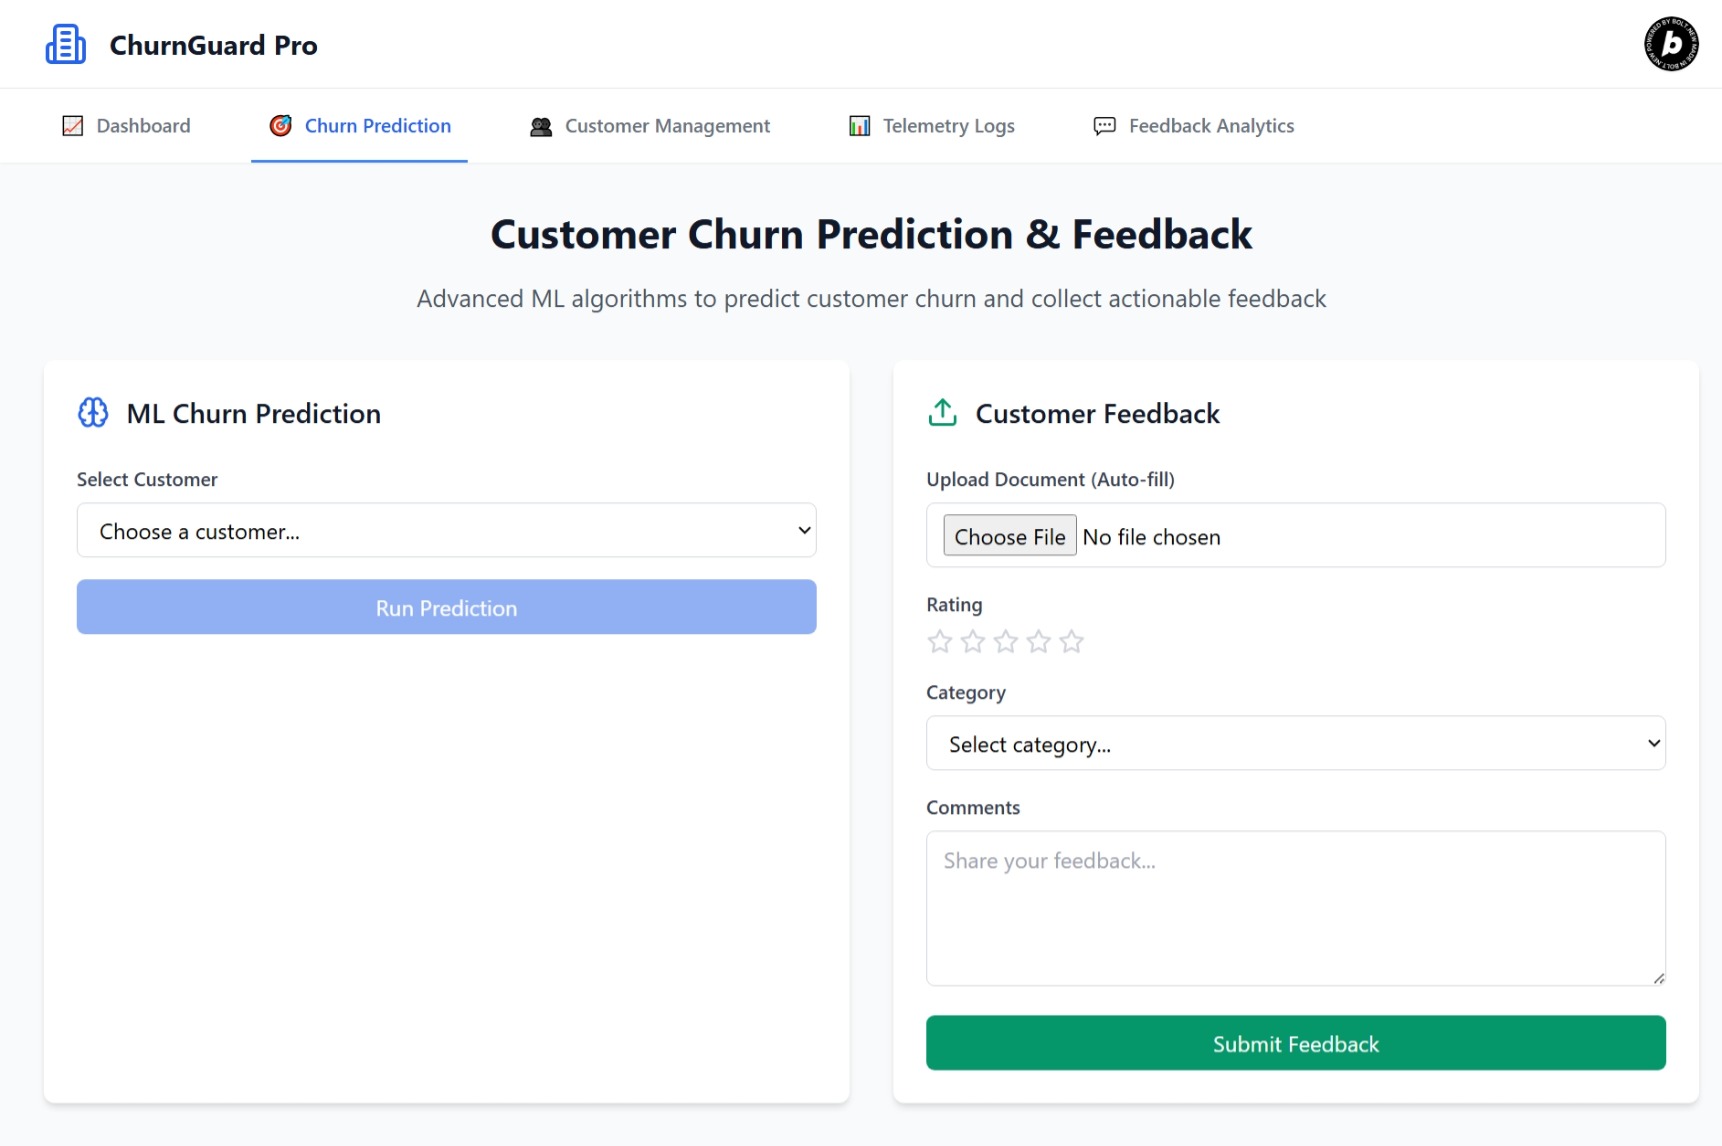Image resolution: width=1722 pixels, height=1146 pixels.
Task: Click the Dashboard chart icon
Action: click(x=73, y=126)
